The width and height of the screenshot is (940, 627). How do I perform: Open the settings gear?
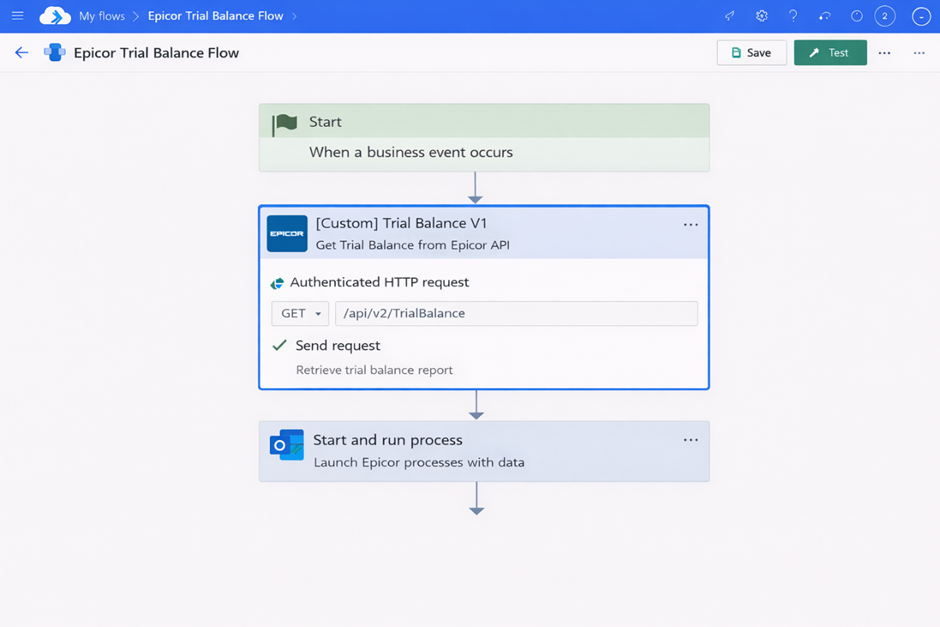(x=762, y=16)
